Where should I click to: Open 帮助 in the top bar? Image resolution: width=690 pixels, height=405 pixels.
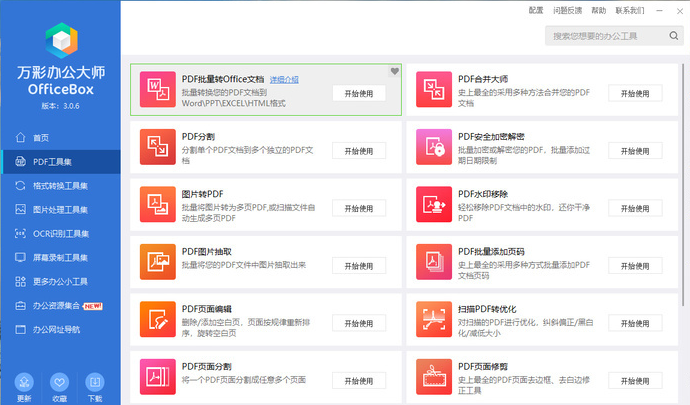598,11
